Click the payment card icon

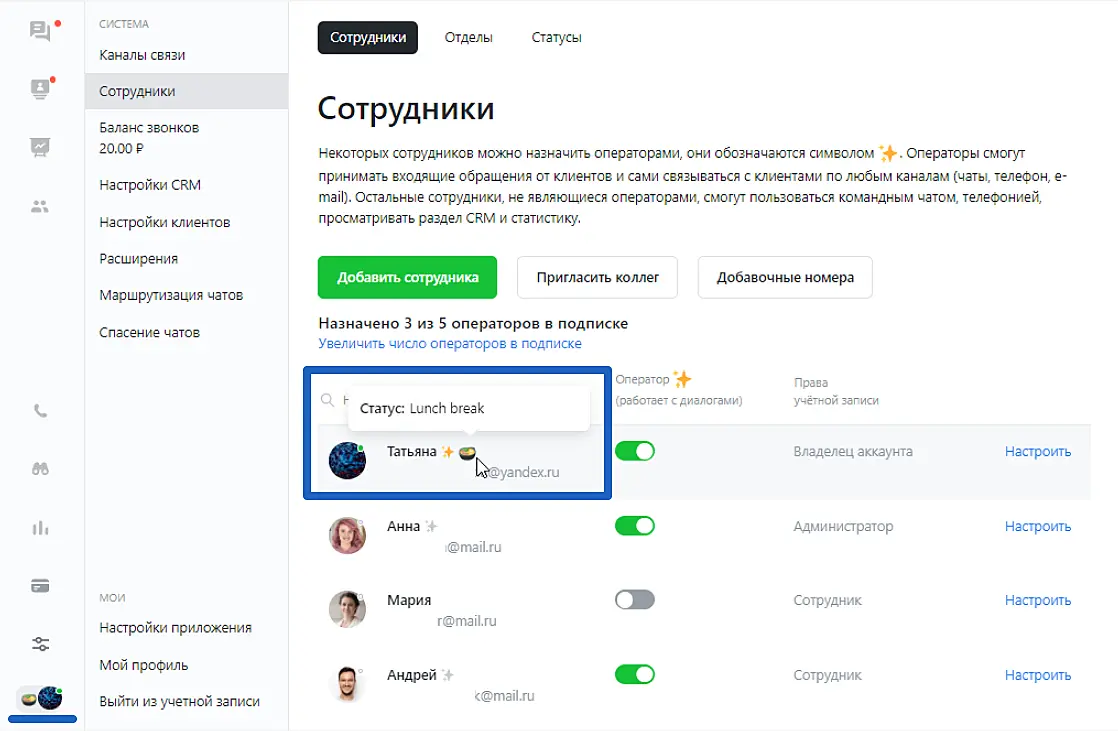click(40, 586)
